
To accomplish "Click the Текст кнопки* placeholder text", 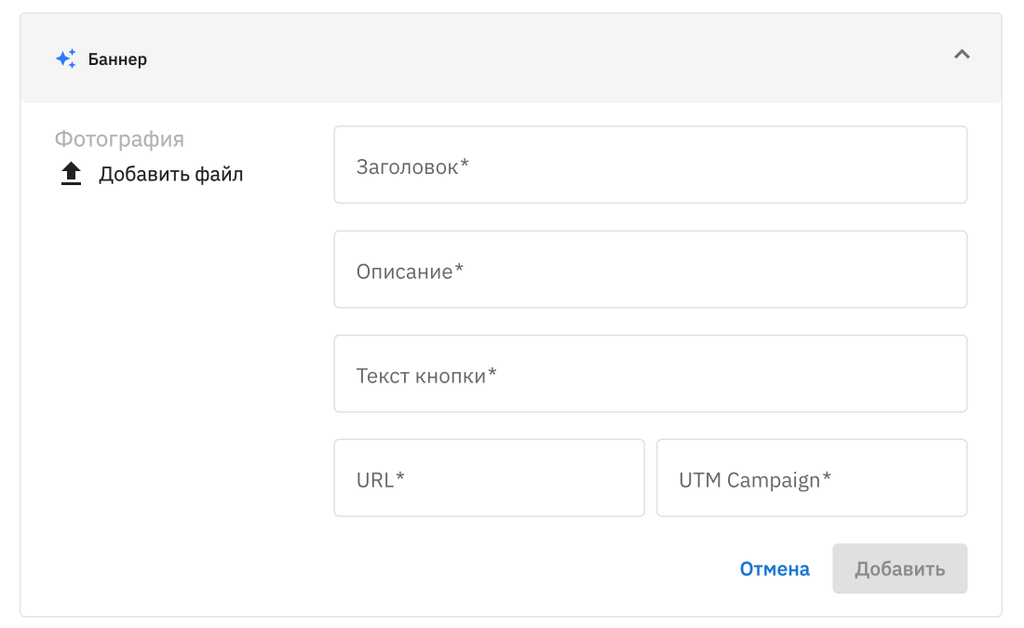I will pos(426,376).
